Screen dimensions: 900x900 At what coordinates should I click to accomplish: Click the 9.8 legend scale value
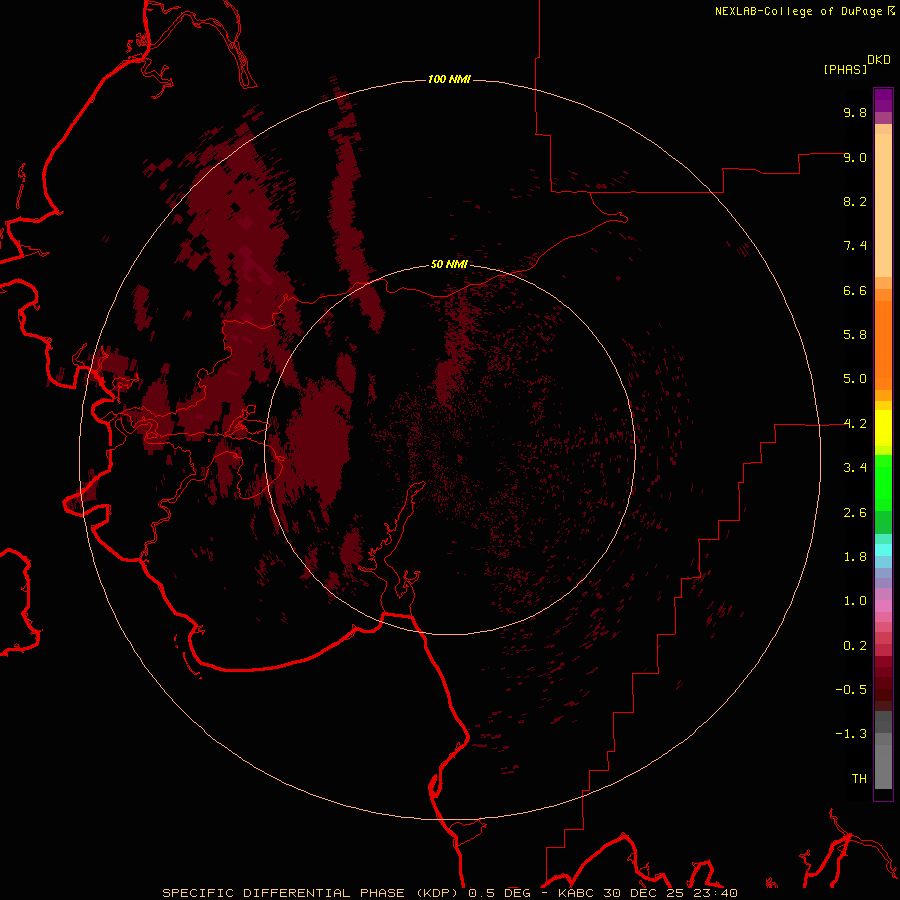[x=855, y=112]
